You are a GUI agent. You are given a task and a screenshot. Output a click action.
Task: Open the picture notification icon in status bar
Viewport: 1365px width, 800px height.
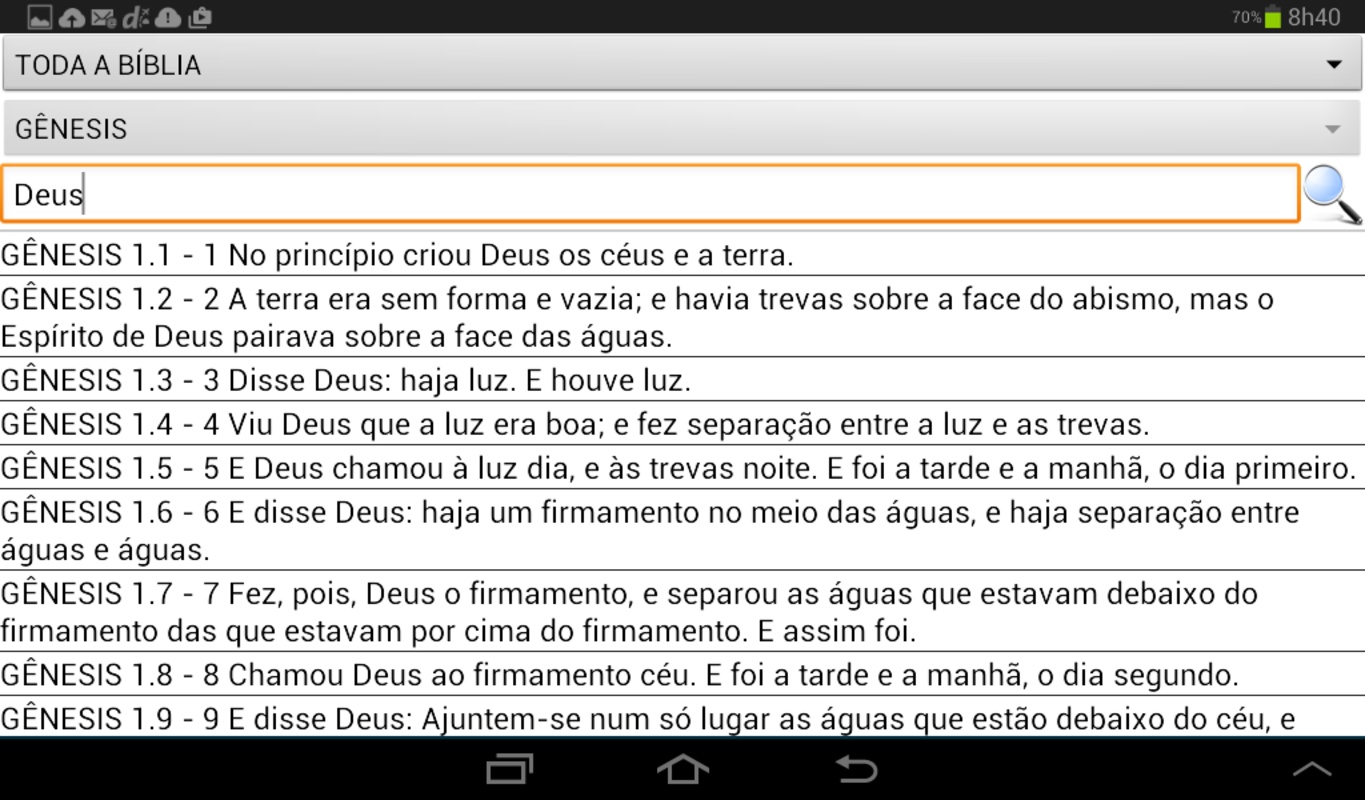click(39, 17)
